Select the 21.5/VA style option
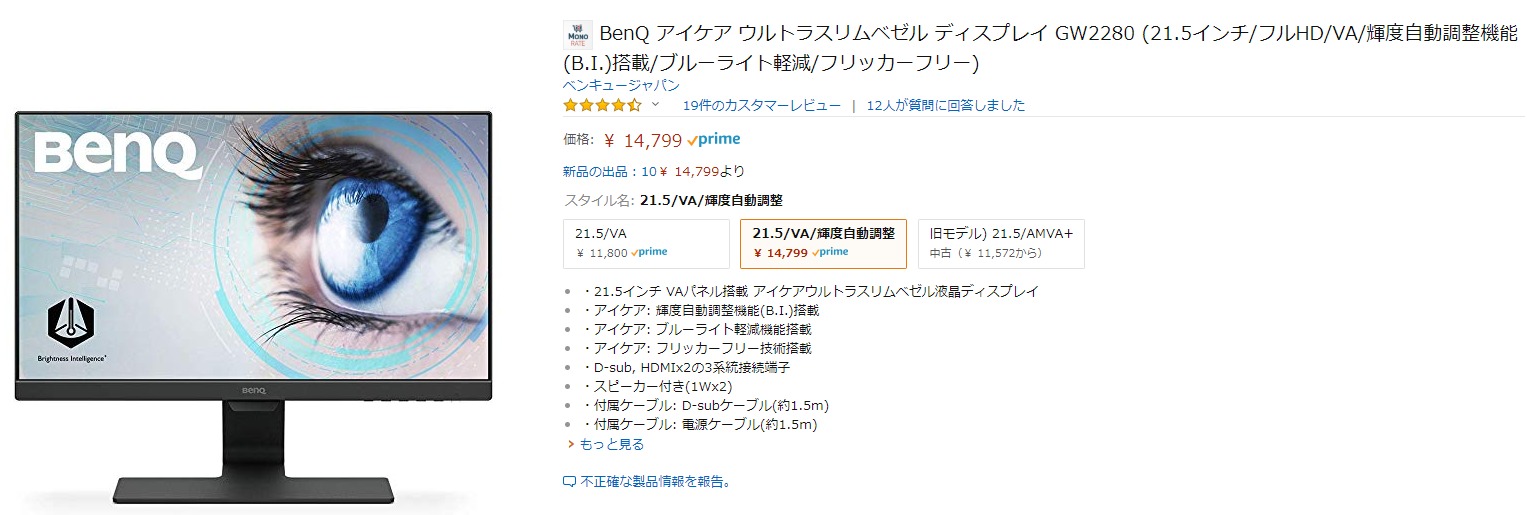Viewport: 1527px width, 515px height. coord(646,243)
